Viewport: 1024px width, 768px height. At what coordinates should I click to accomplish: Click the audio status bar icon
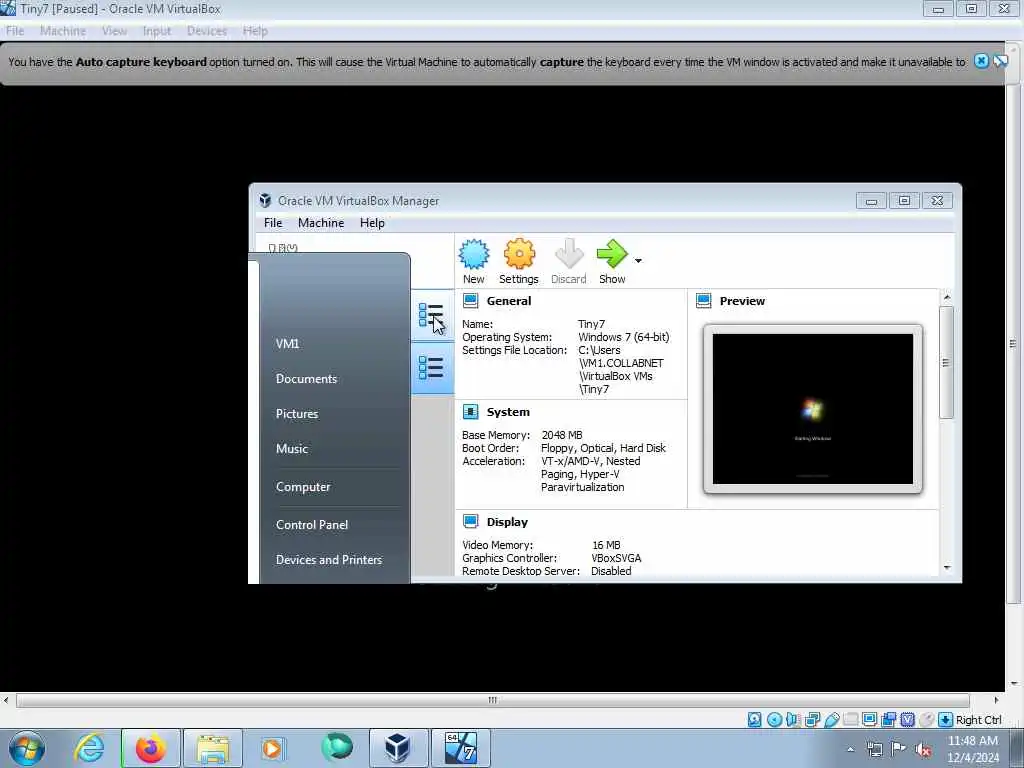coord(793,720)
